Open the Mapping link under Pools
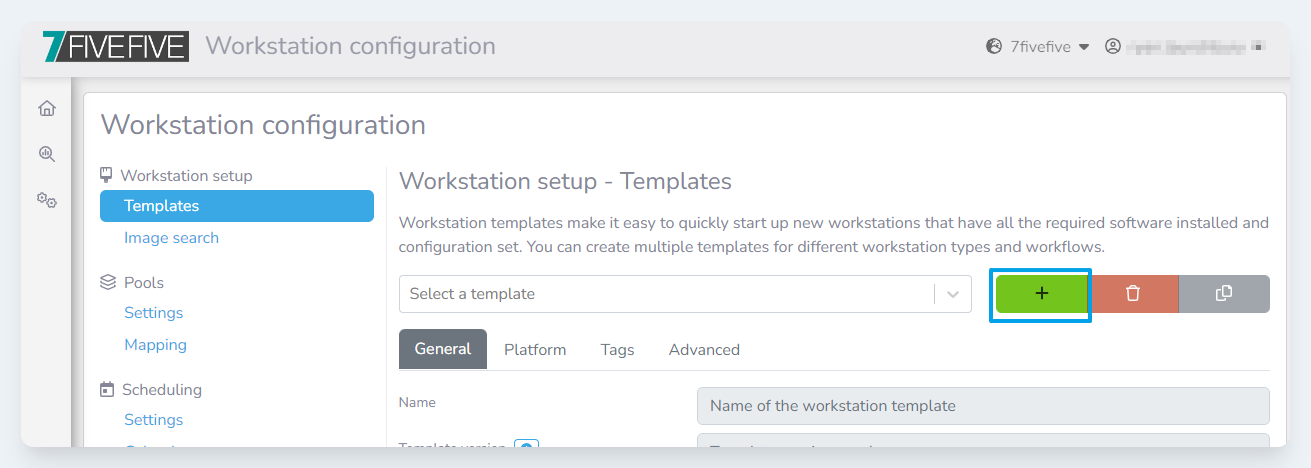Screen dimensions: 1311x468 [155, 345]
